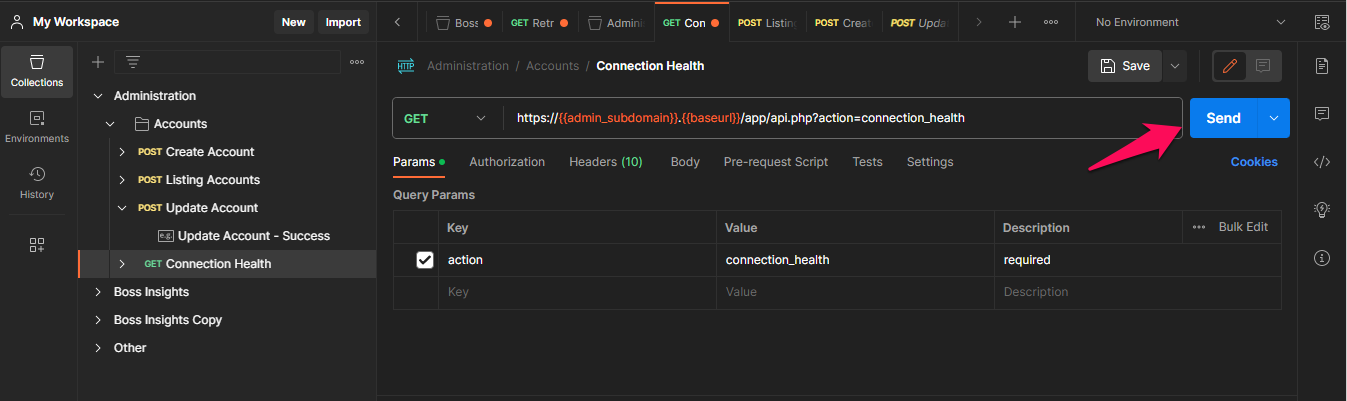Open the Collections sidebar panel
This screenshot has width=1347, height=401.
point(37,71)
